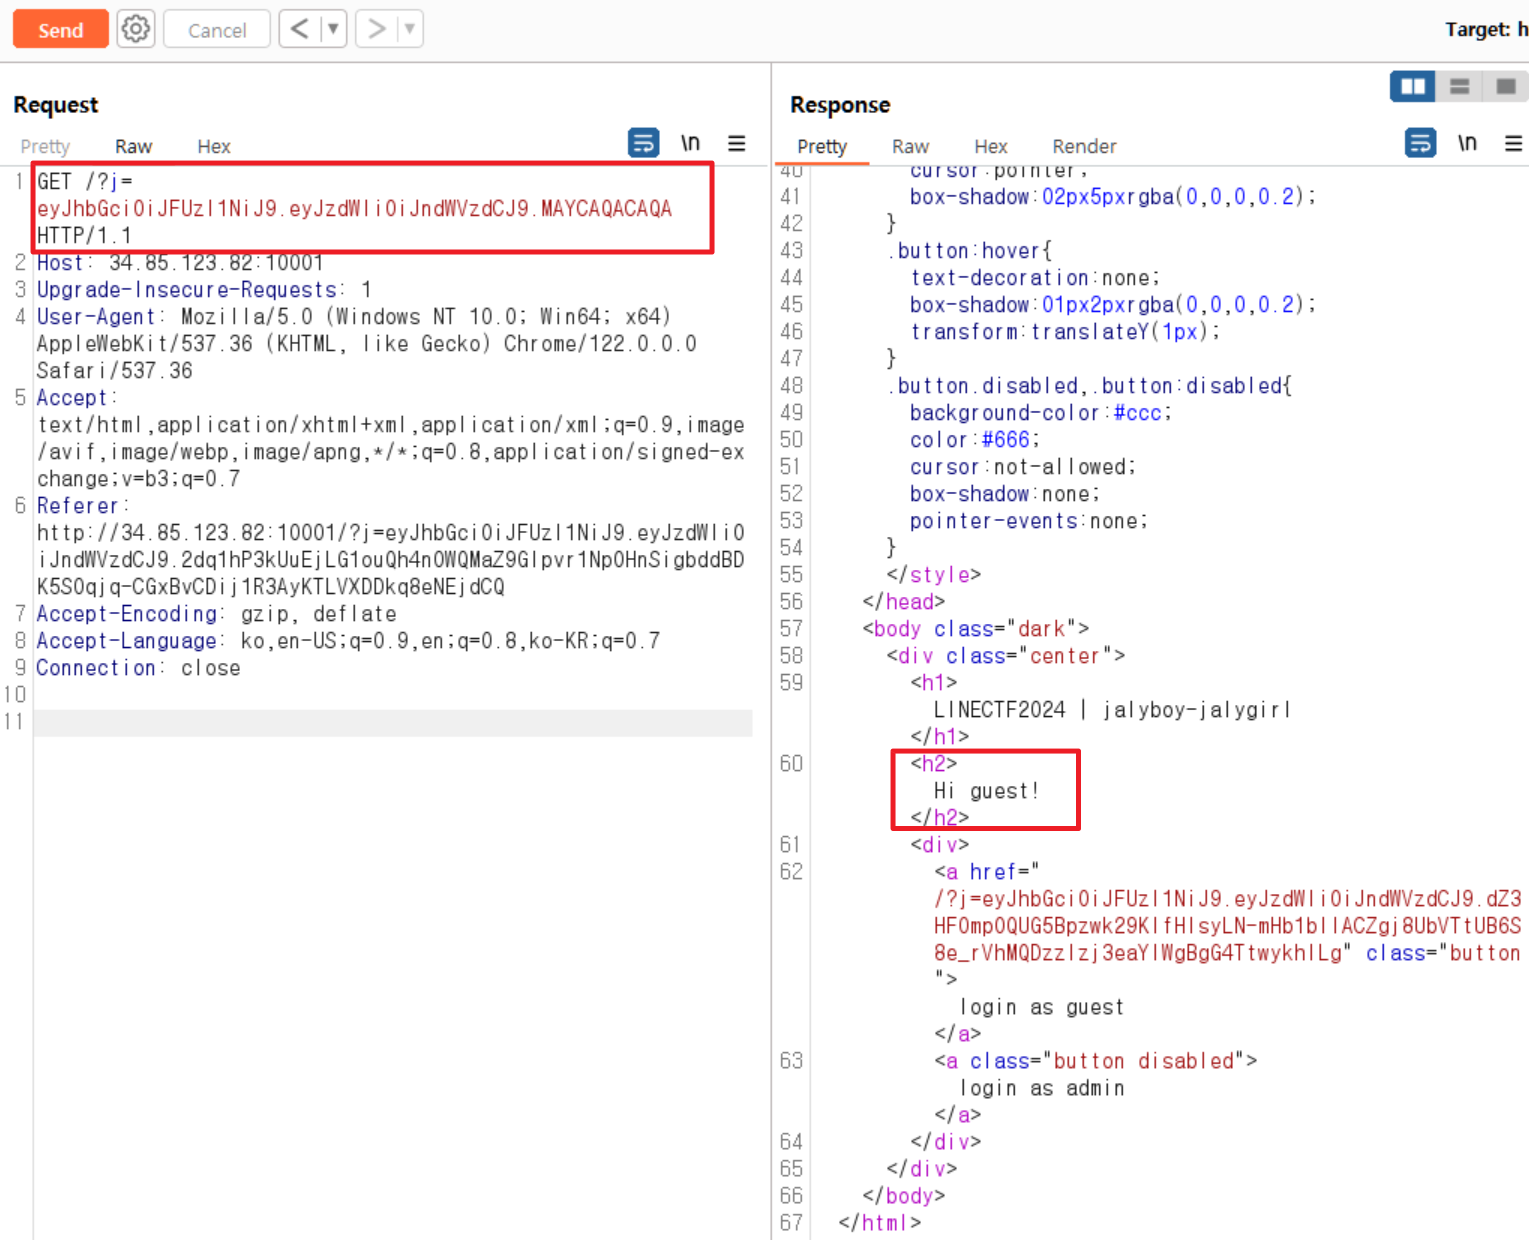1529x1240 pixels.
Task: Open the Request Hex tab
Action: [214, 146]
